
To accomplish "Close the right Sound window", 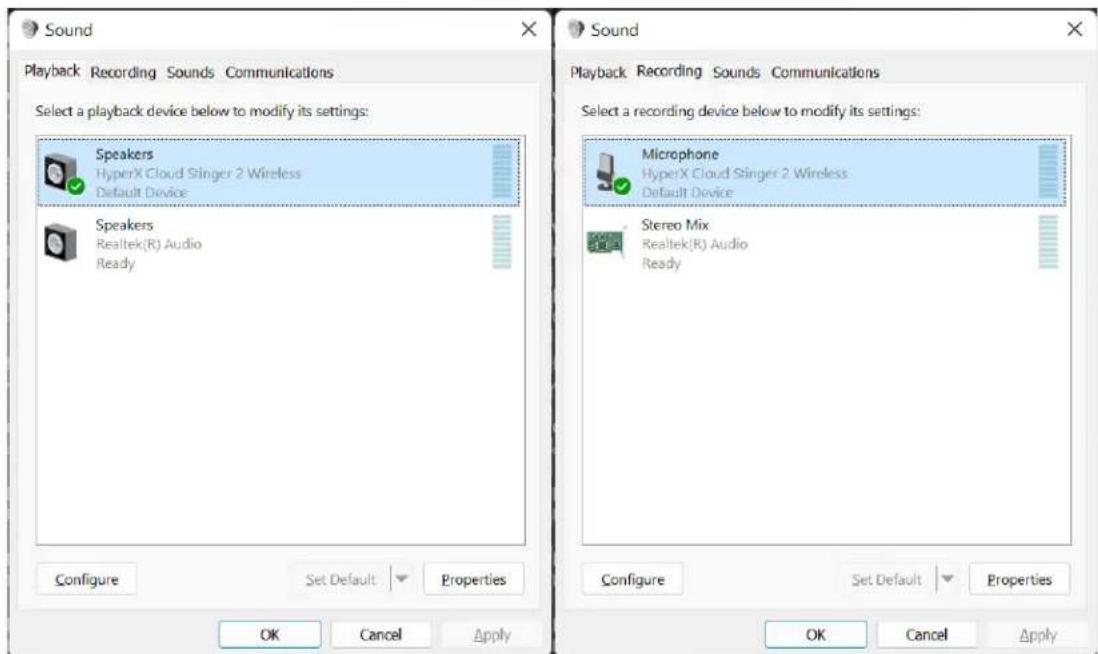I will coord(1075,30).
